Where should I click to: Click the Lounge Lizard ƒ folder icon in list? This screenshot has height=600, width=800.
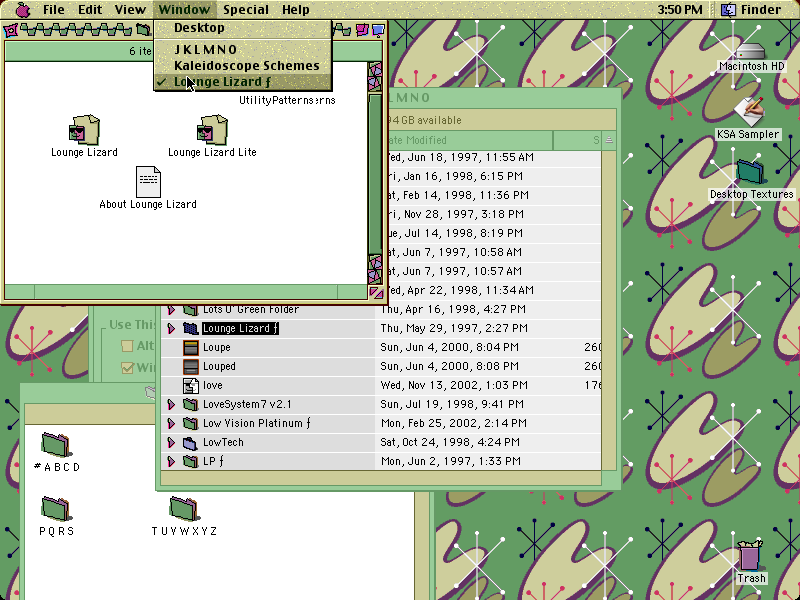tap(190, 329)
